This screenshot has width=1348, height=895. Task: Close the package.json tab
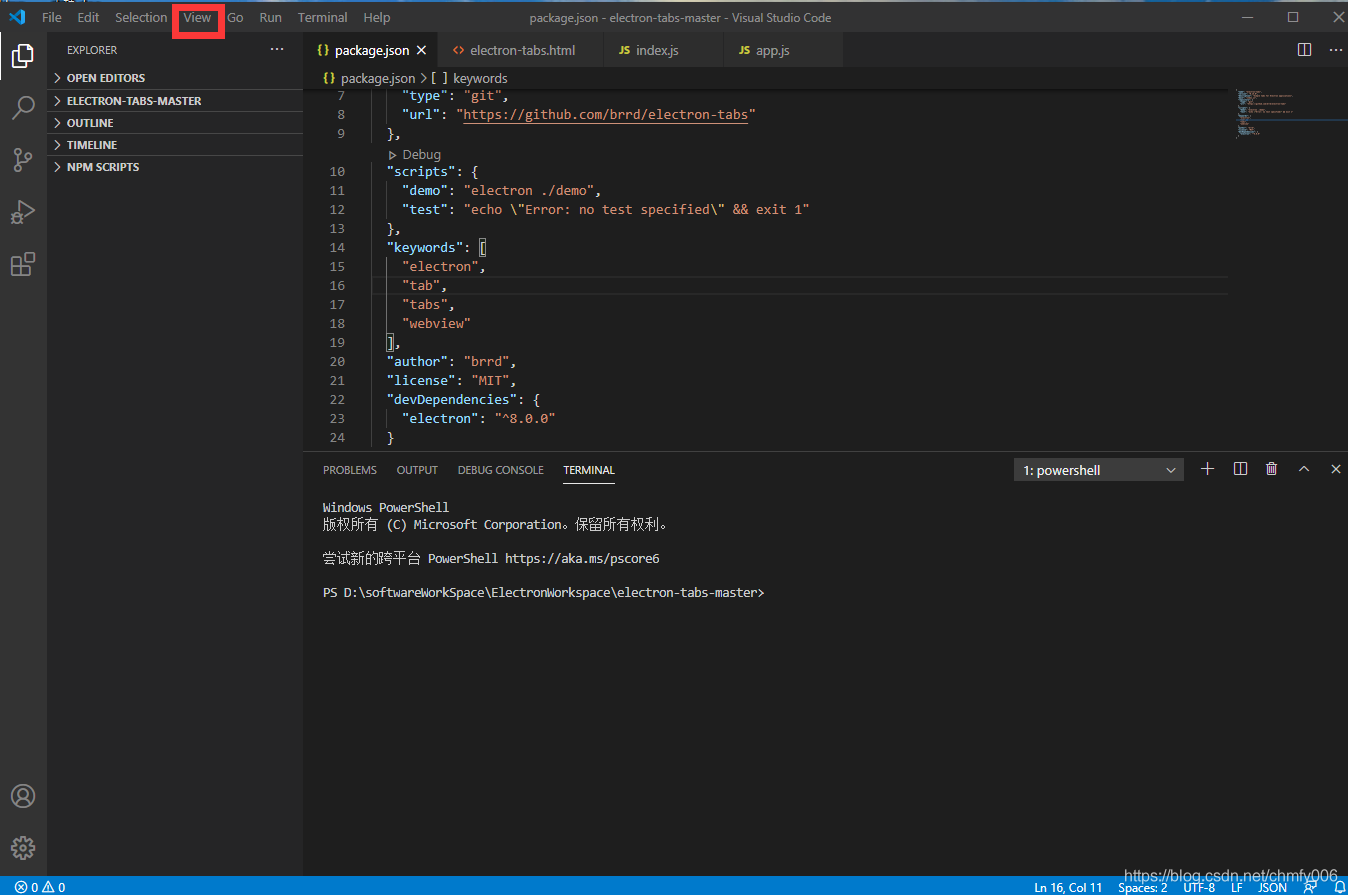click(422, 50)
